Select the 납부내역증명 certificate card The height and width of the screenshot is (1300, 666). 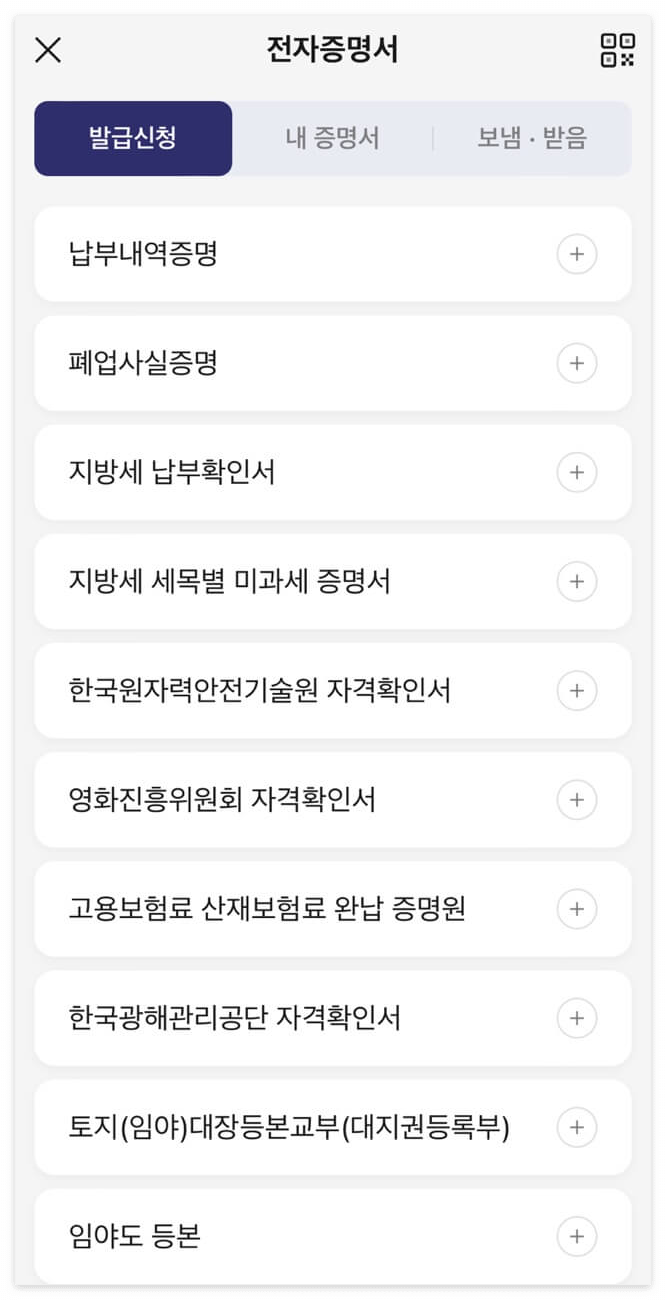coord(300,254)
